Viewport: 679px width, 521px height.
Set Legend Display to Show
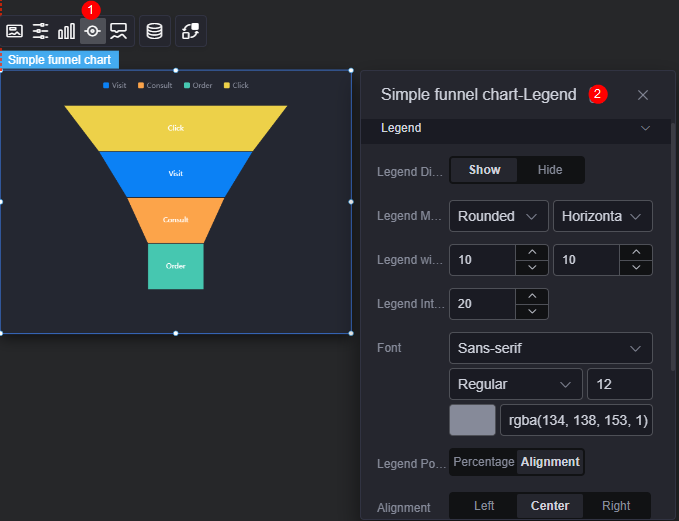click(x=484, y=170)
